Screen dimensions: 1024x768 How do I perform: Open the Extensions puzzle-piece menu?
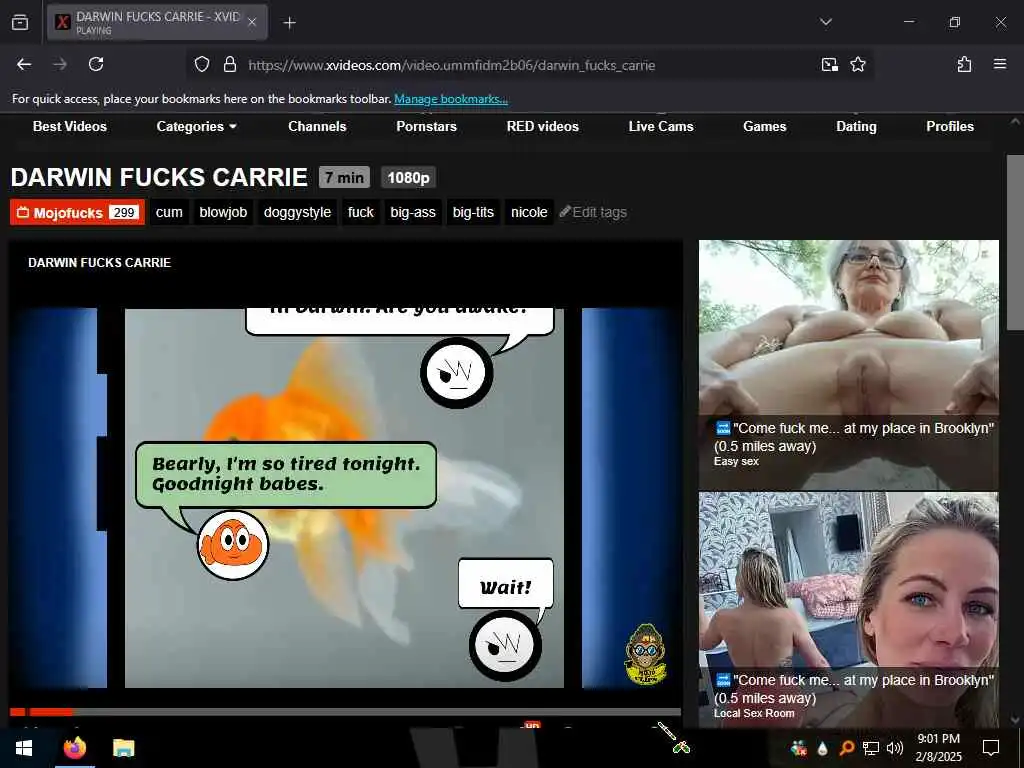tap(964, 64)
